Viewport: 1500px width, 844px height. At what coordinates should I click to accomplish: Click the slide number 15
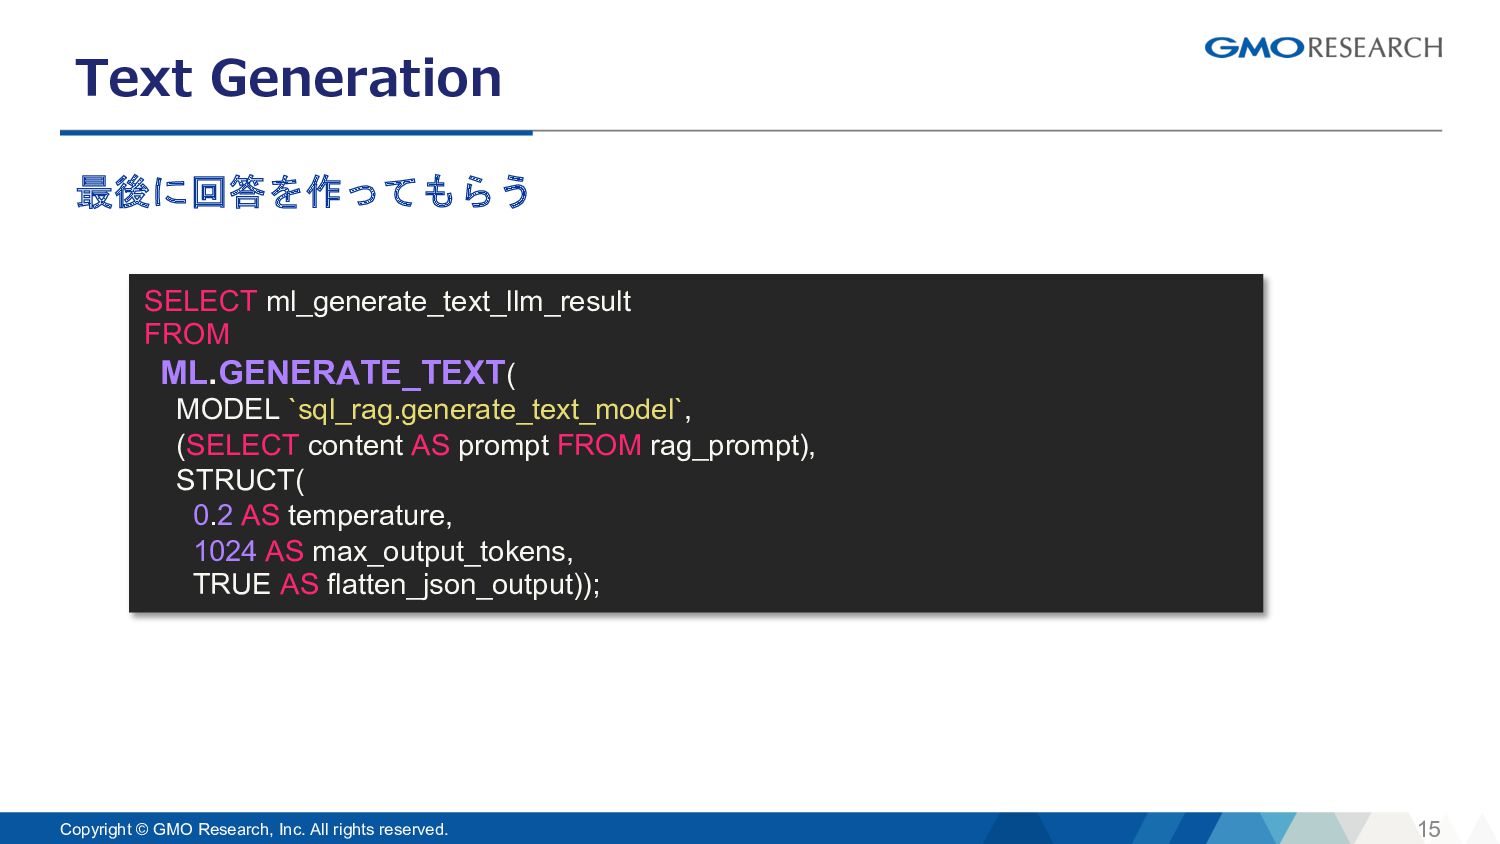click(1429, 829)
